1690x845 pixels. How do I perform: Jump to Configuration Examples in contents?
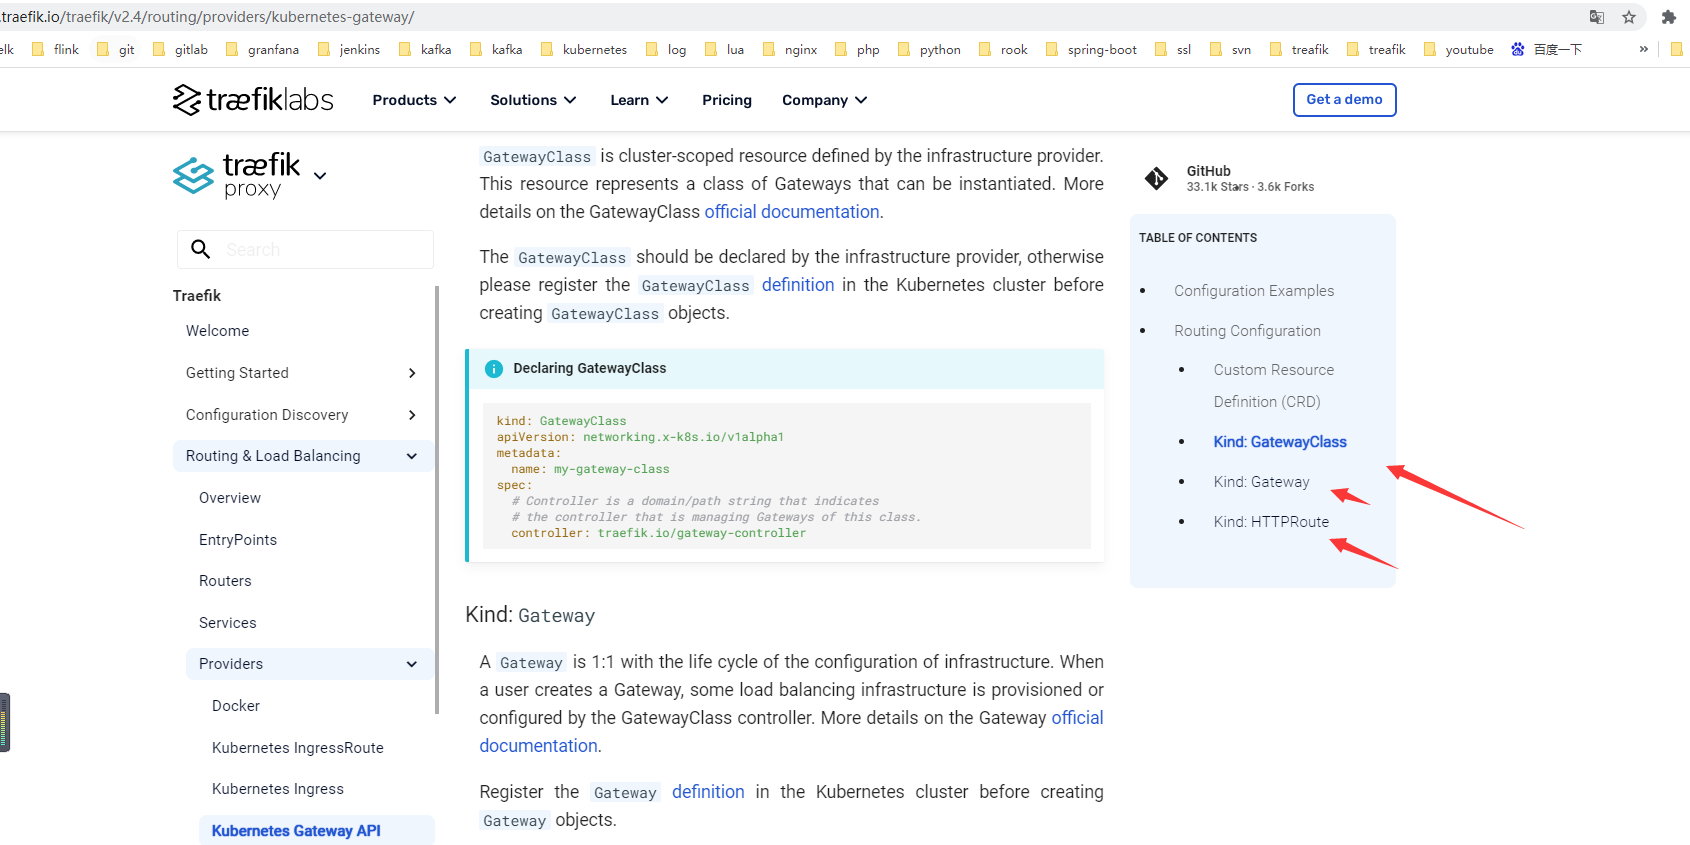click(1254, 291)
